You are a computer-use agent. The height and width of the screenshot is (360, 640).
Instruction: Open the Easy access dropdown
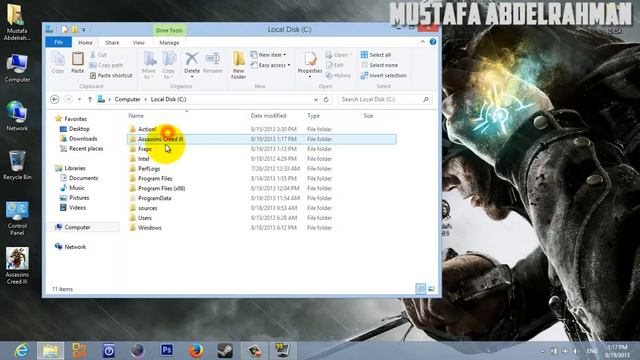click(x=270, y=65)
